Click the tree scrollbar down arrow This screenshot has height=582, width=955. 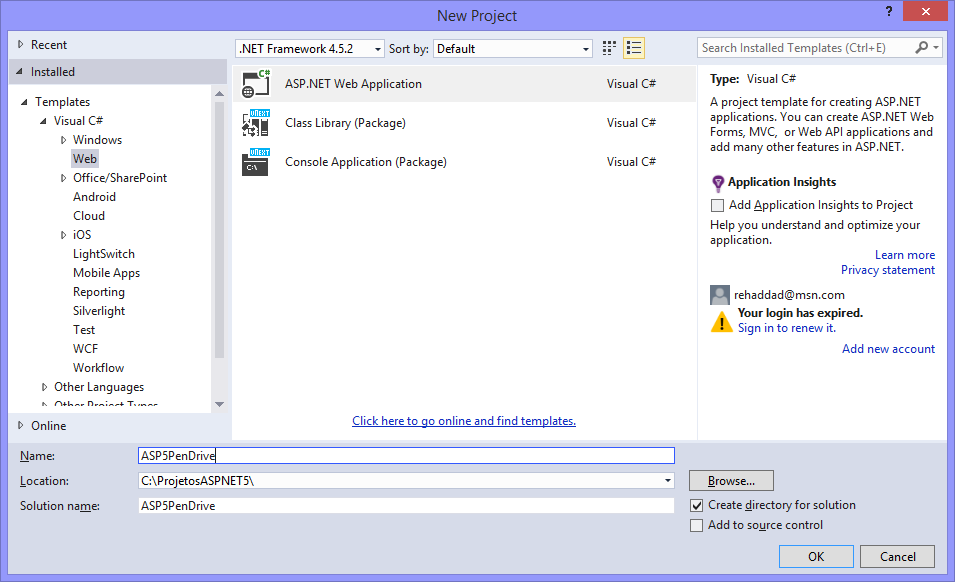[x=219, y=404]
